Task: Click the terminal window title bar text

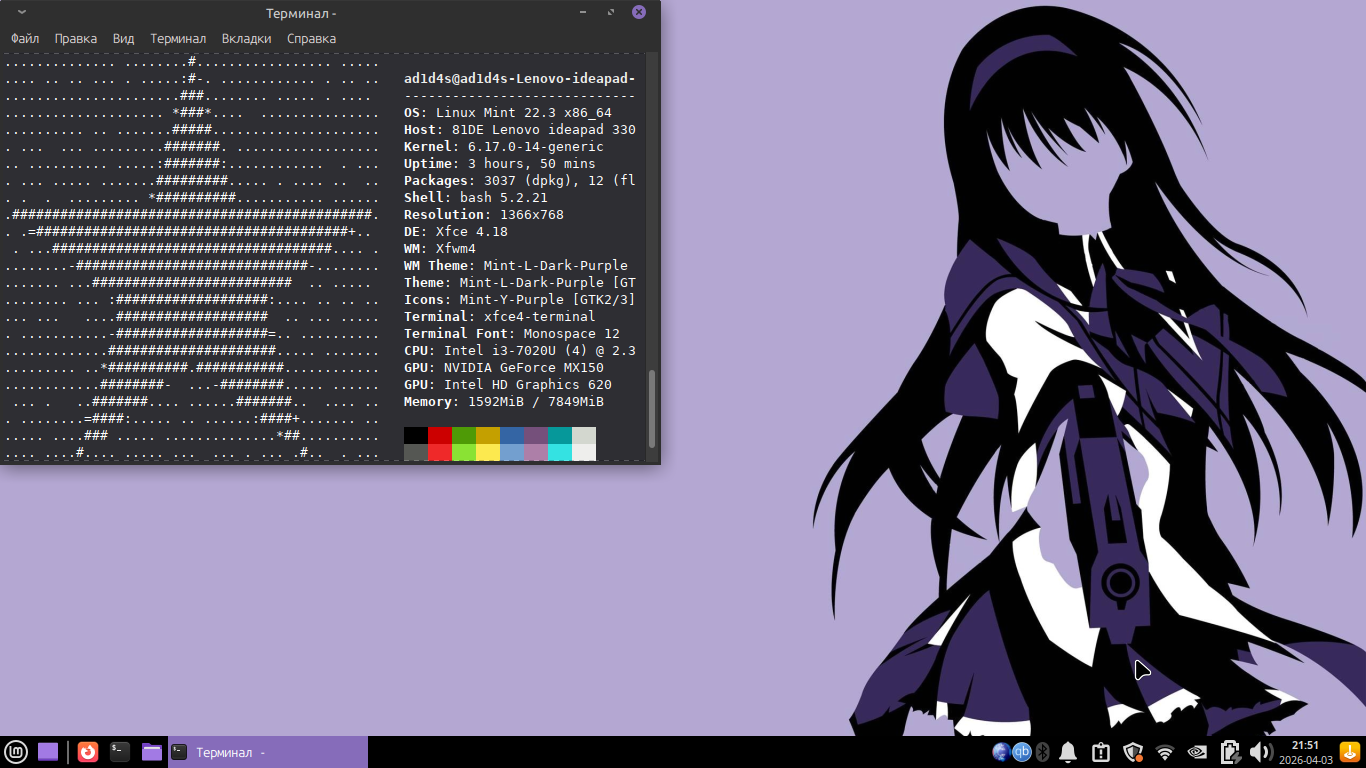Action: (301, 13)
